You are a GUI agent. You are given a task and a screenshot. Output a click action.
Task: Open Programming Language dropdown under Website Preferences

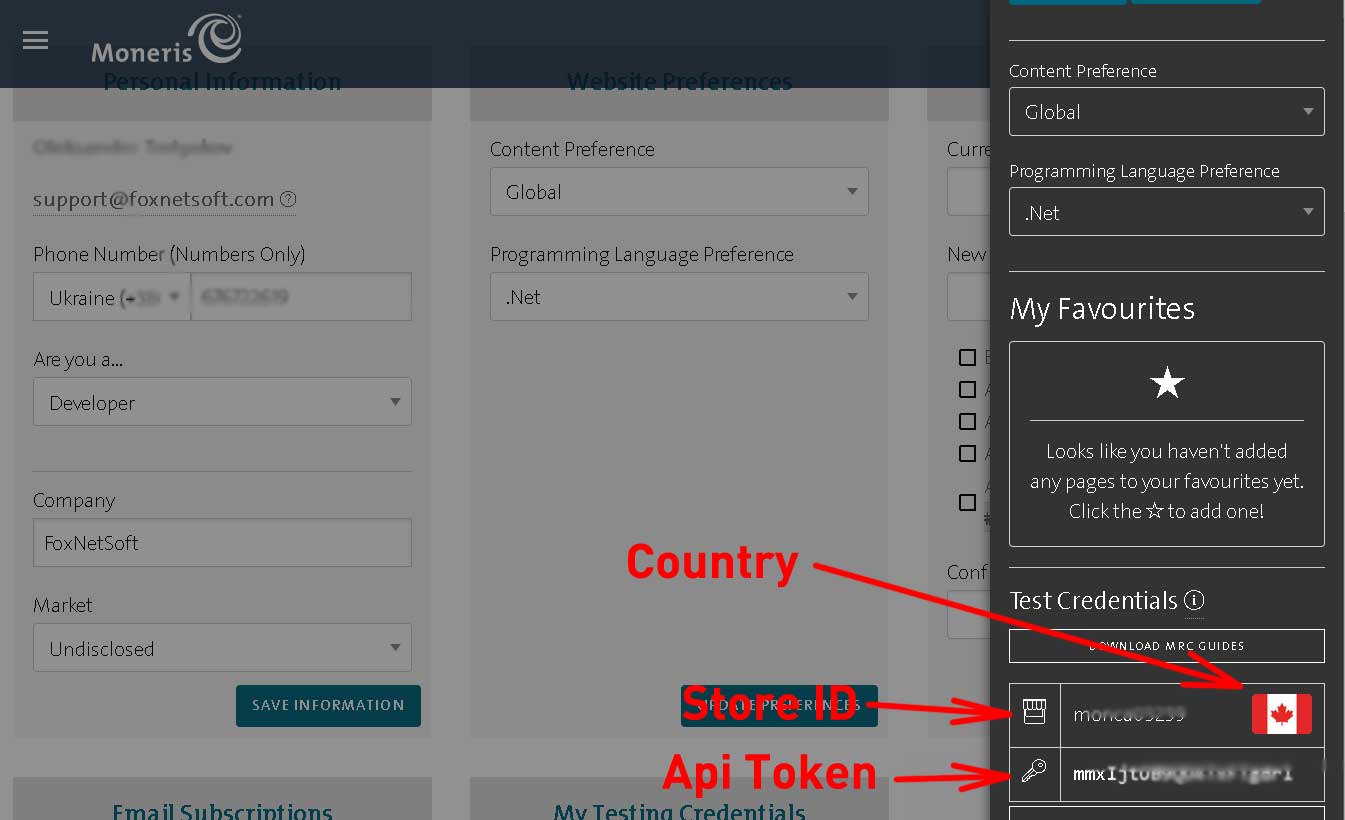(679, 297)
